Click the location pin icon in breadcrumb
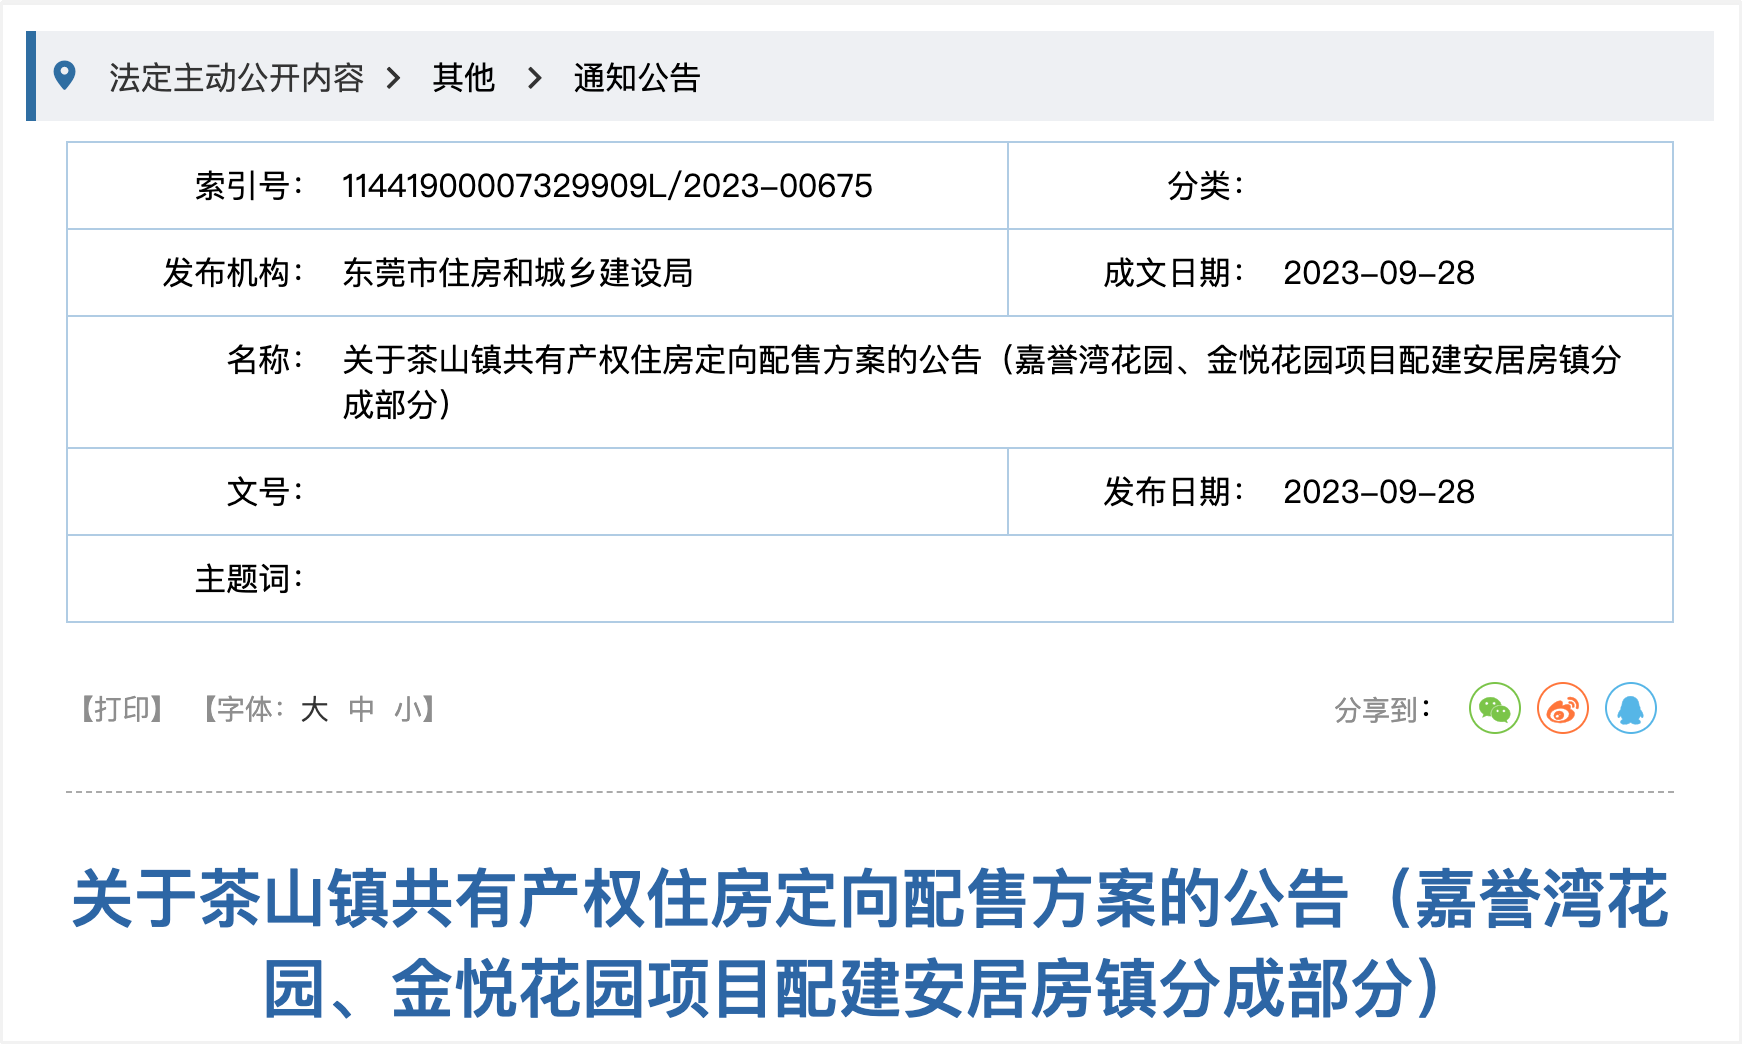 coord(64,76)
